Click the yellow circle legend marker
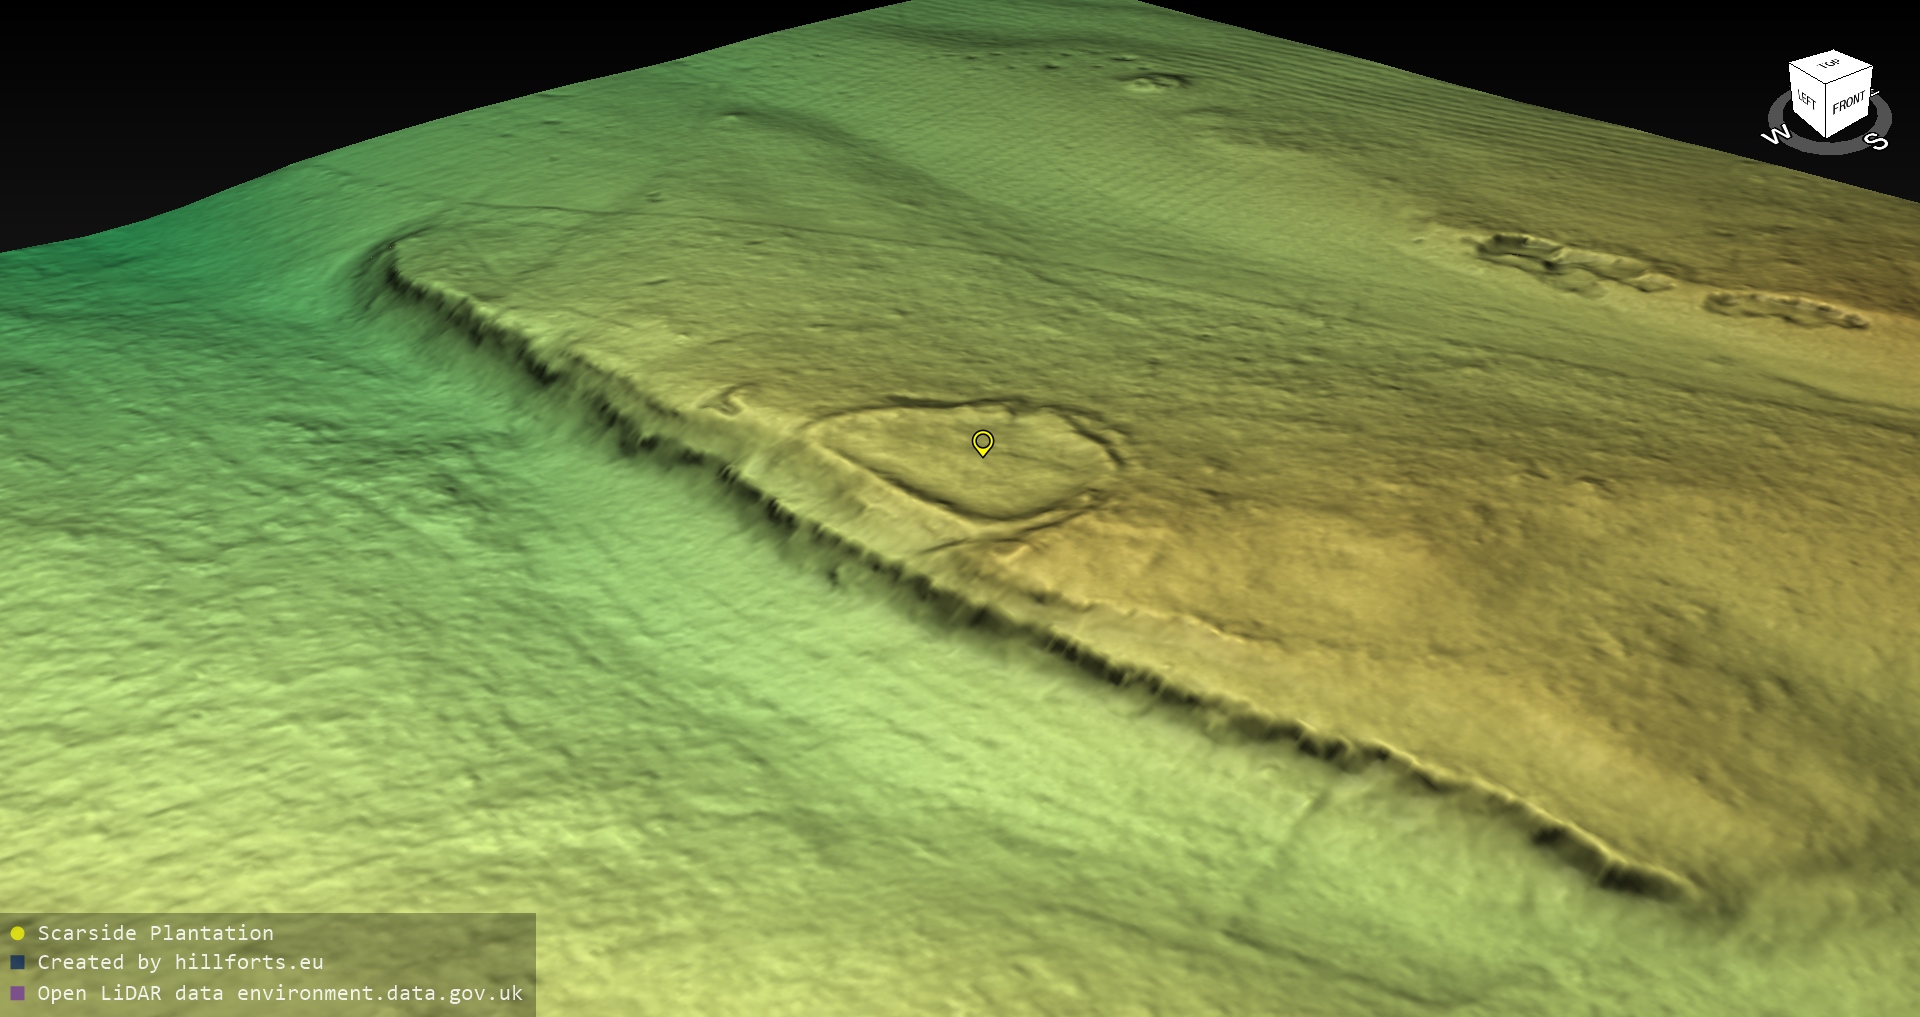The height and width of the screenshot is (1017, 1920). click(17, 933)
